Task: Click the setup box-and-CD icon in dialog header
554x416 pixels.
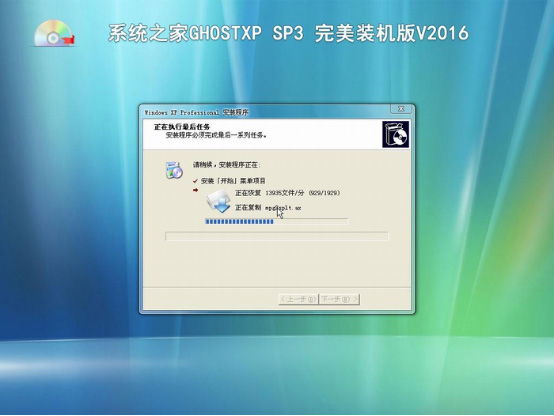Action: coord(395,134)
